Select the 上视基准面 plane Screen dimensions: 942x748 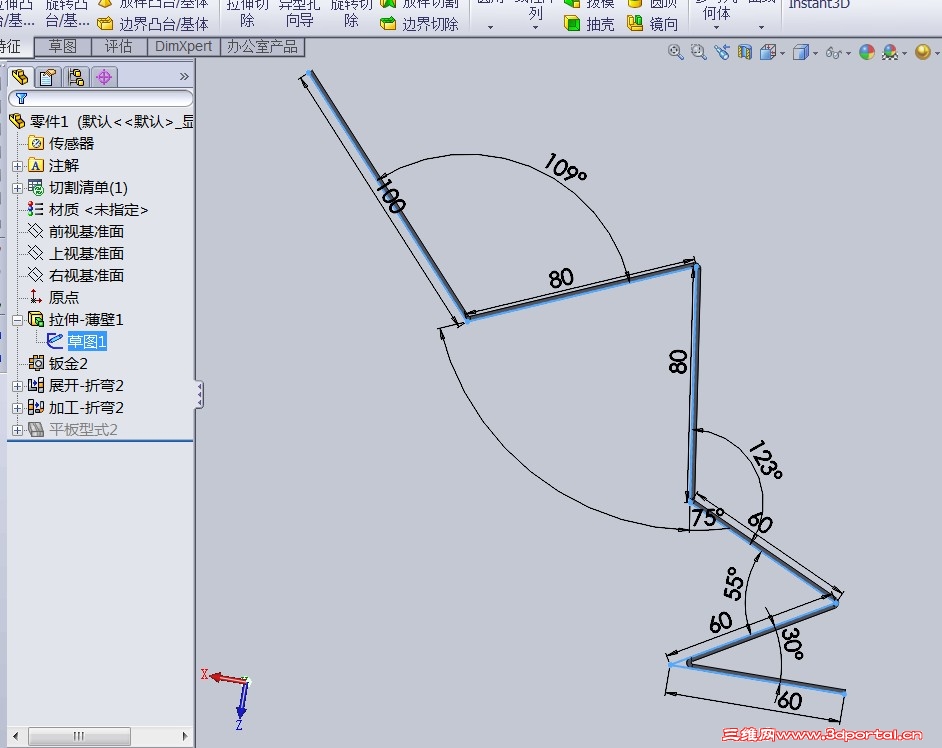[76, 254]
